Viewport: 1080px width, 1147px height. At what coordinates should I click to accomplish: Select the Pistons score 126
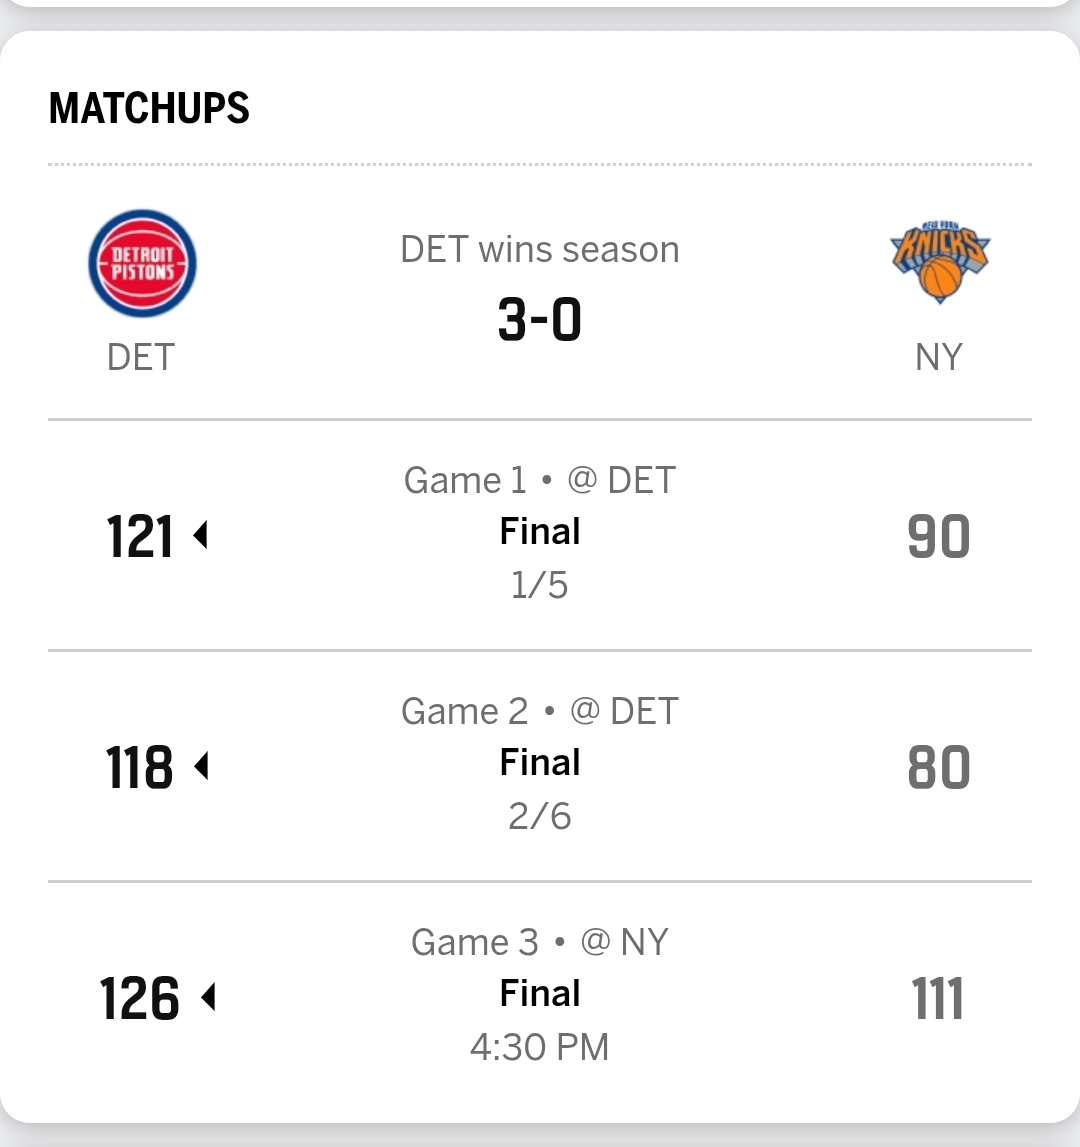point(140,998)
